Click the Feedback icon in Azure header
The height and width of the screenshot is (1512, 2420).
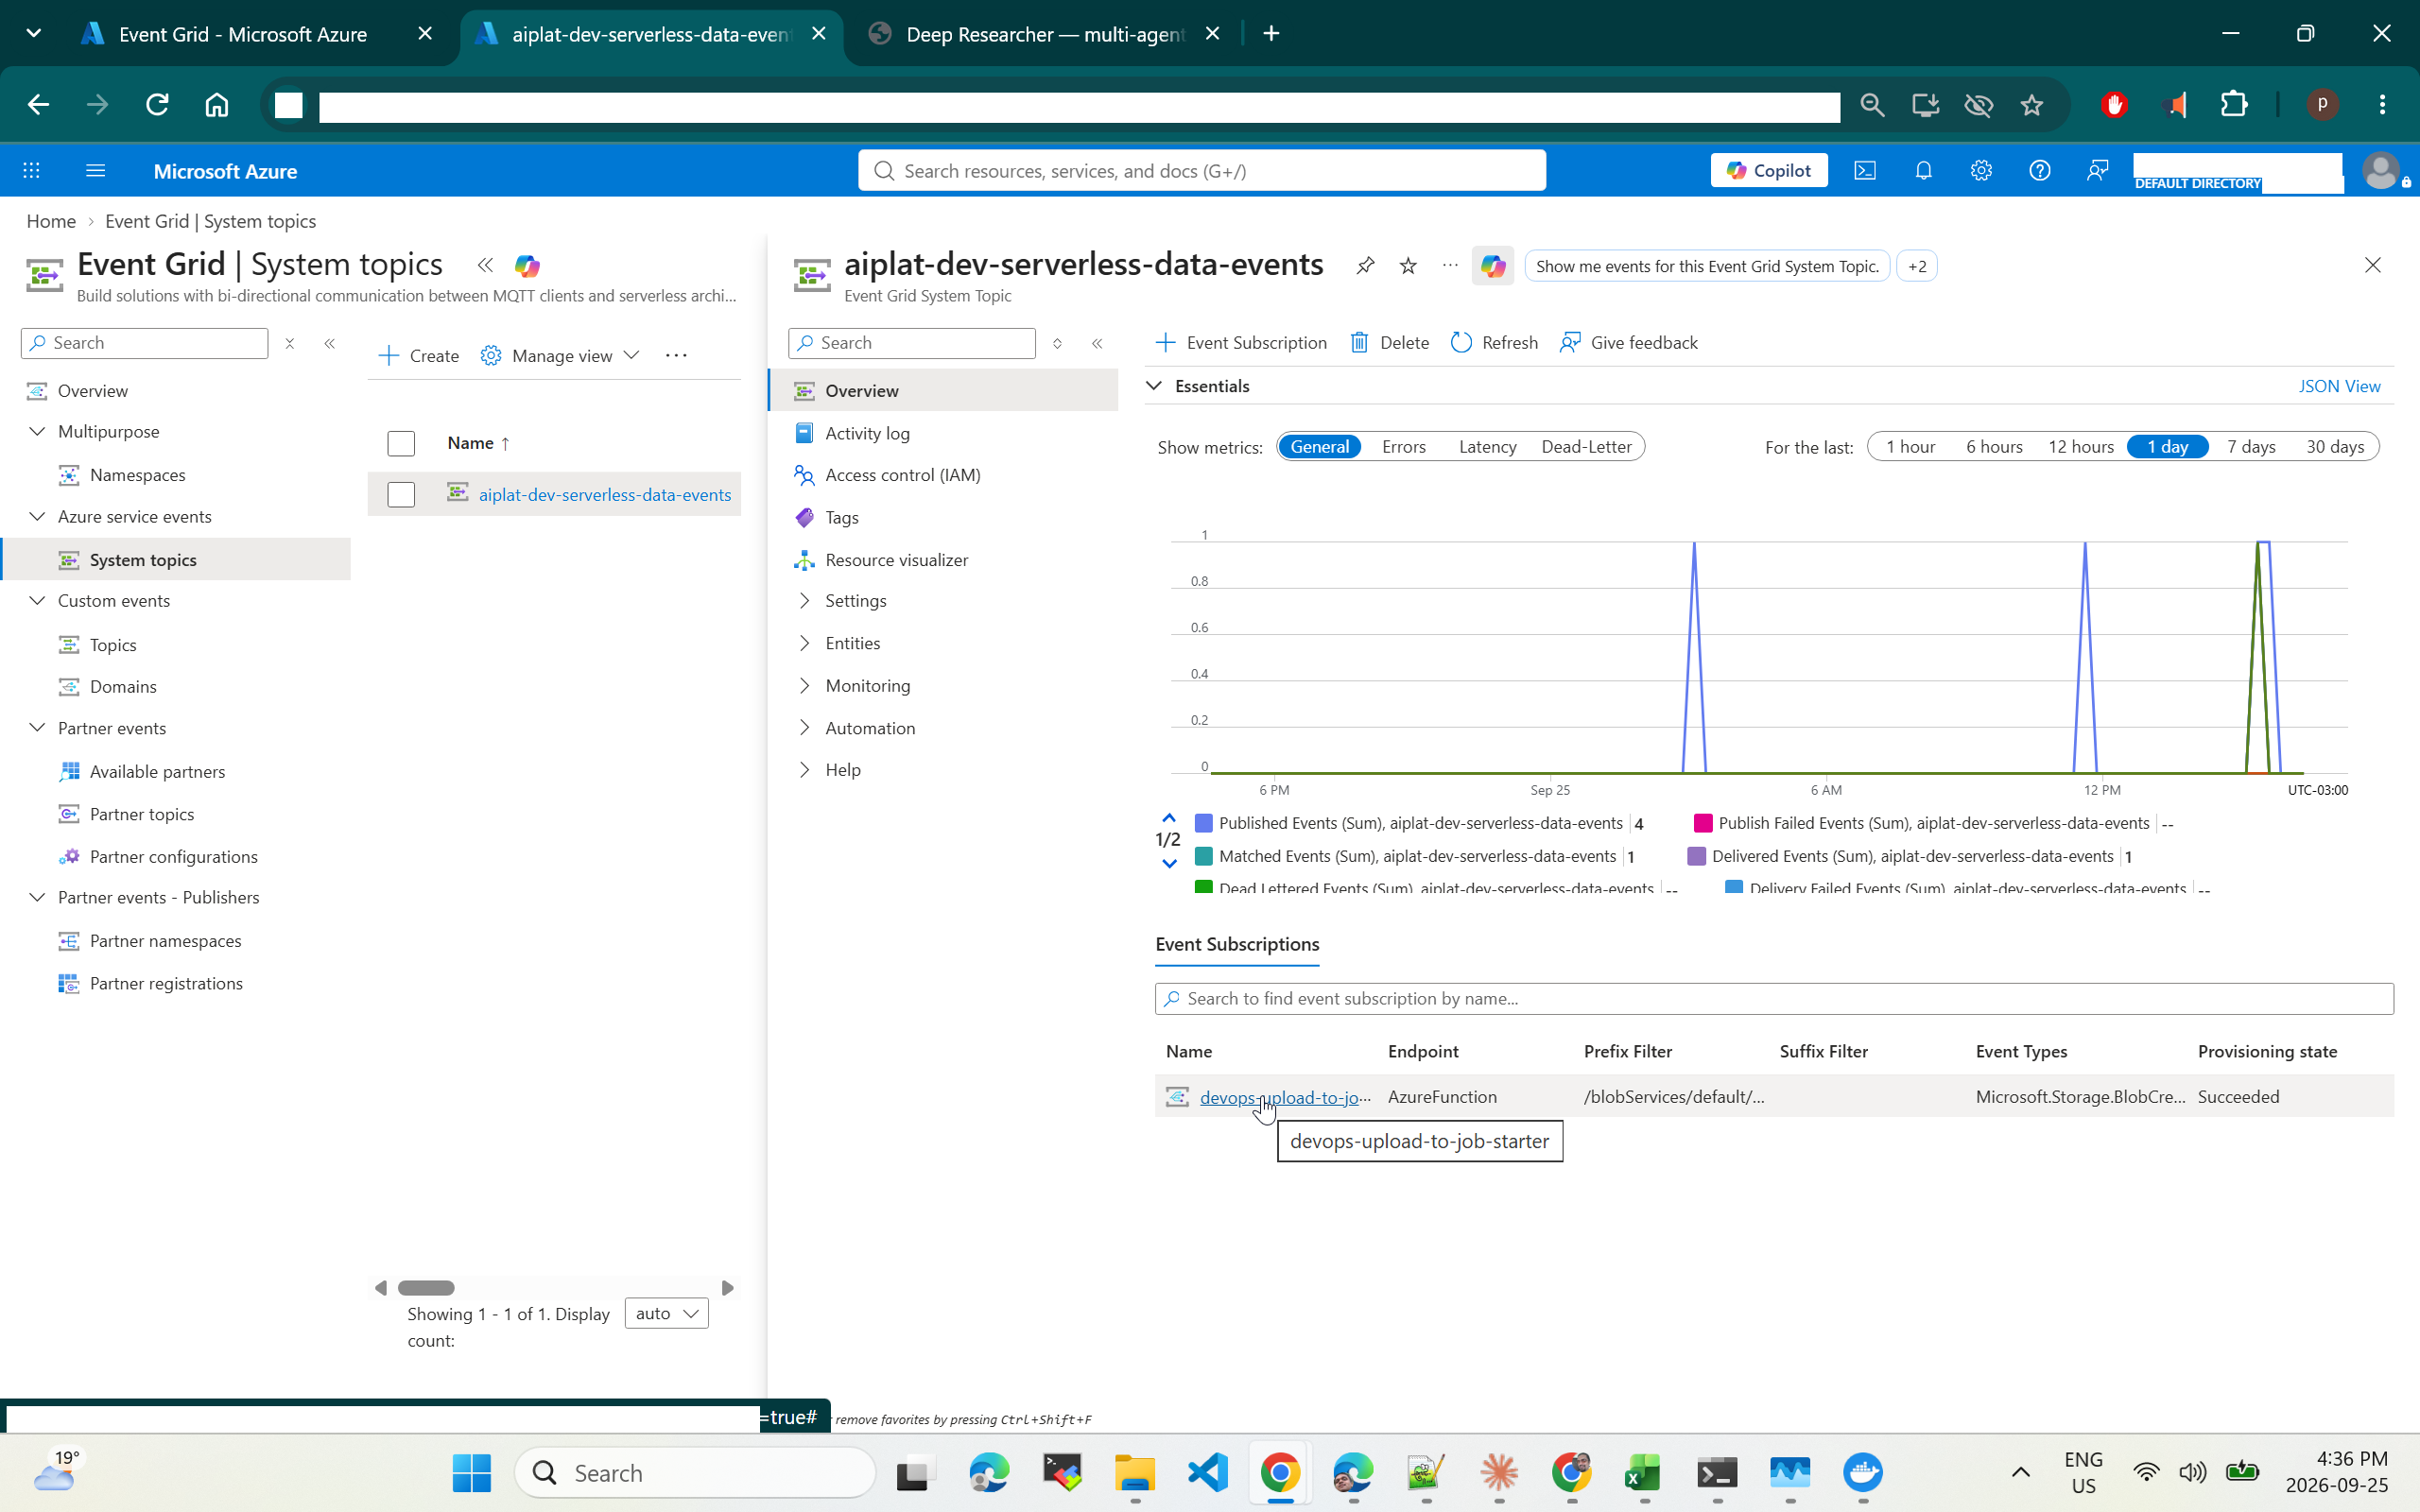click(x=2097, y=171)
